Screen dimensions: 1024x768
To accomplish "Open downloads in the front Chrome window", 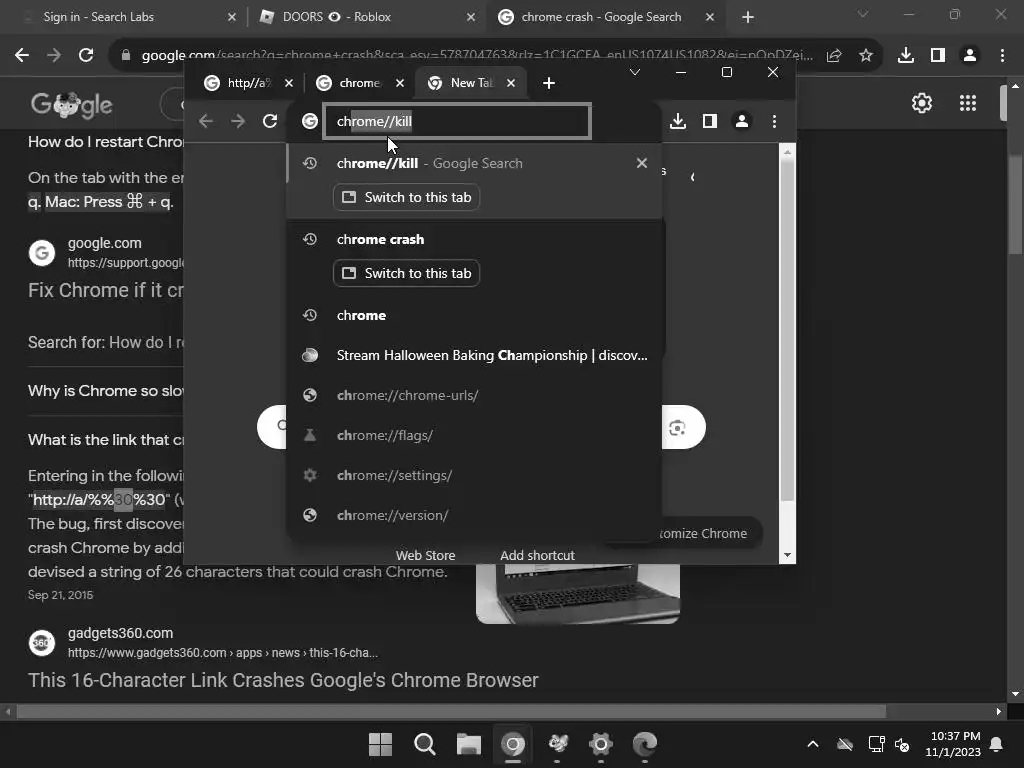I will (x=678, y=121).
